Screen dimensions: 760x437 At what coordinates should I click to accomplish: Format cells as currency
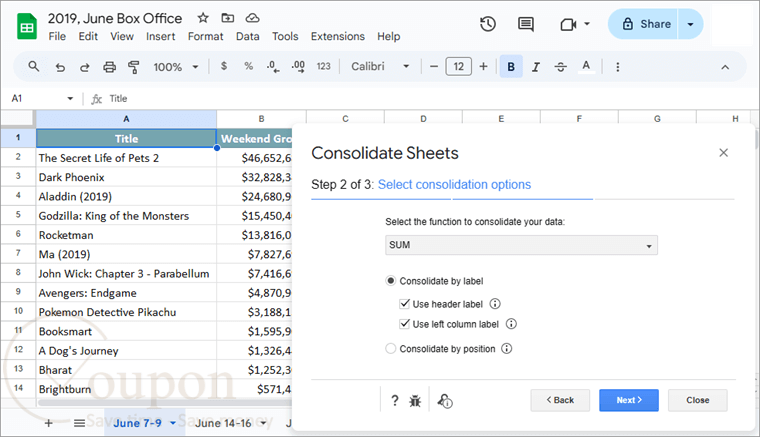tap(224, 66)
